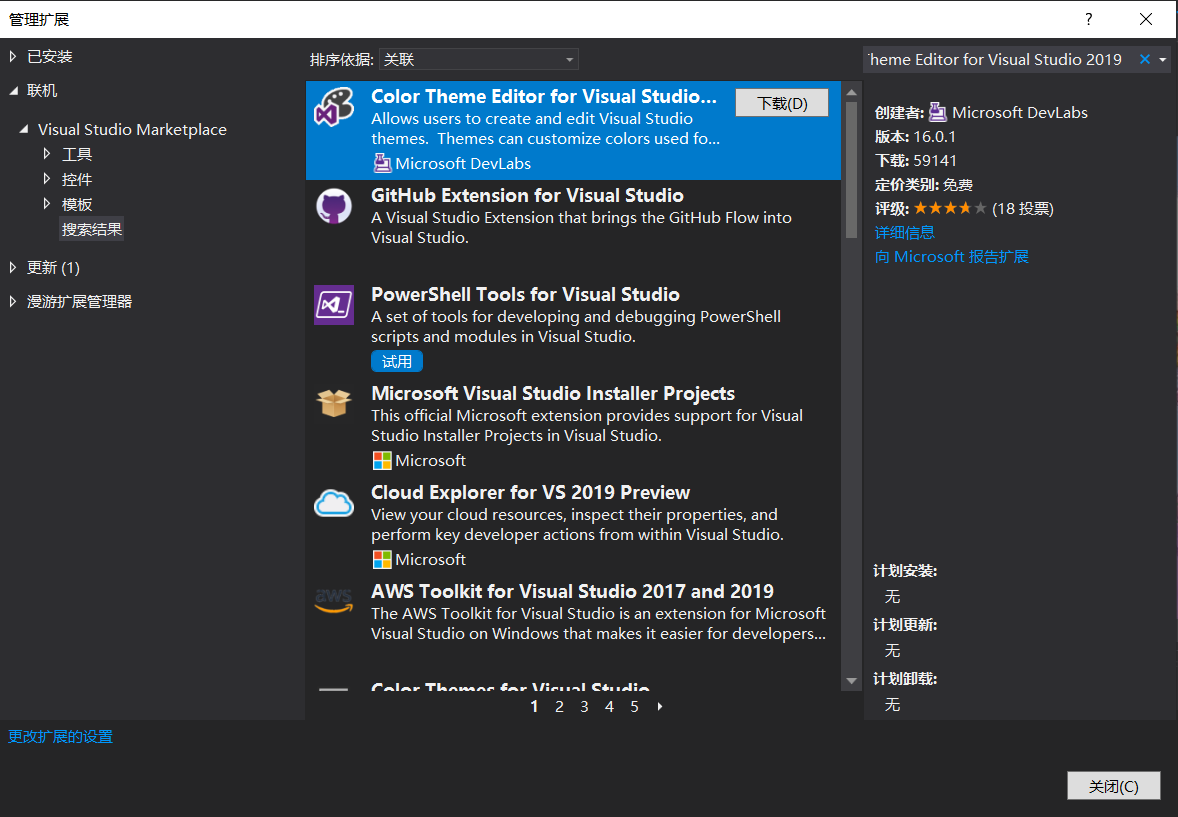
Task: Expand the 模板 subcategory
Action: click(x=47, y=204)
